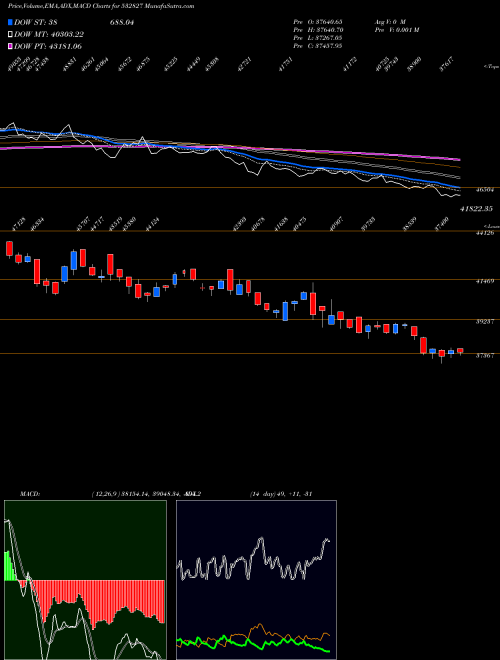Screen dimensions: 500x660
Task: Click the blue DOW ST legend swatch
Action: pos(11,23)
